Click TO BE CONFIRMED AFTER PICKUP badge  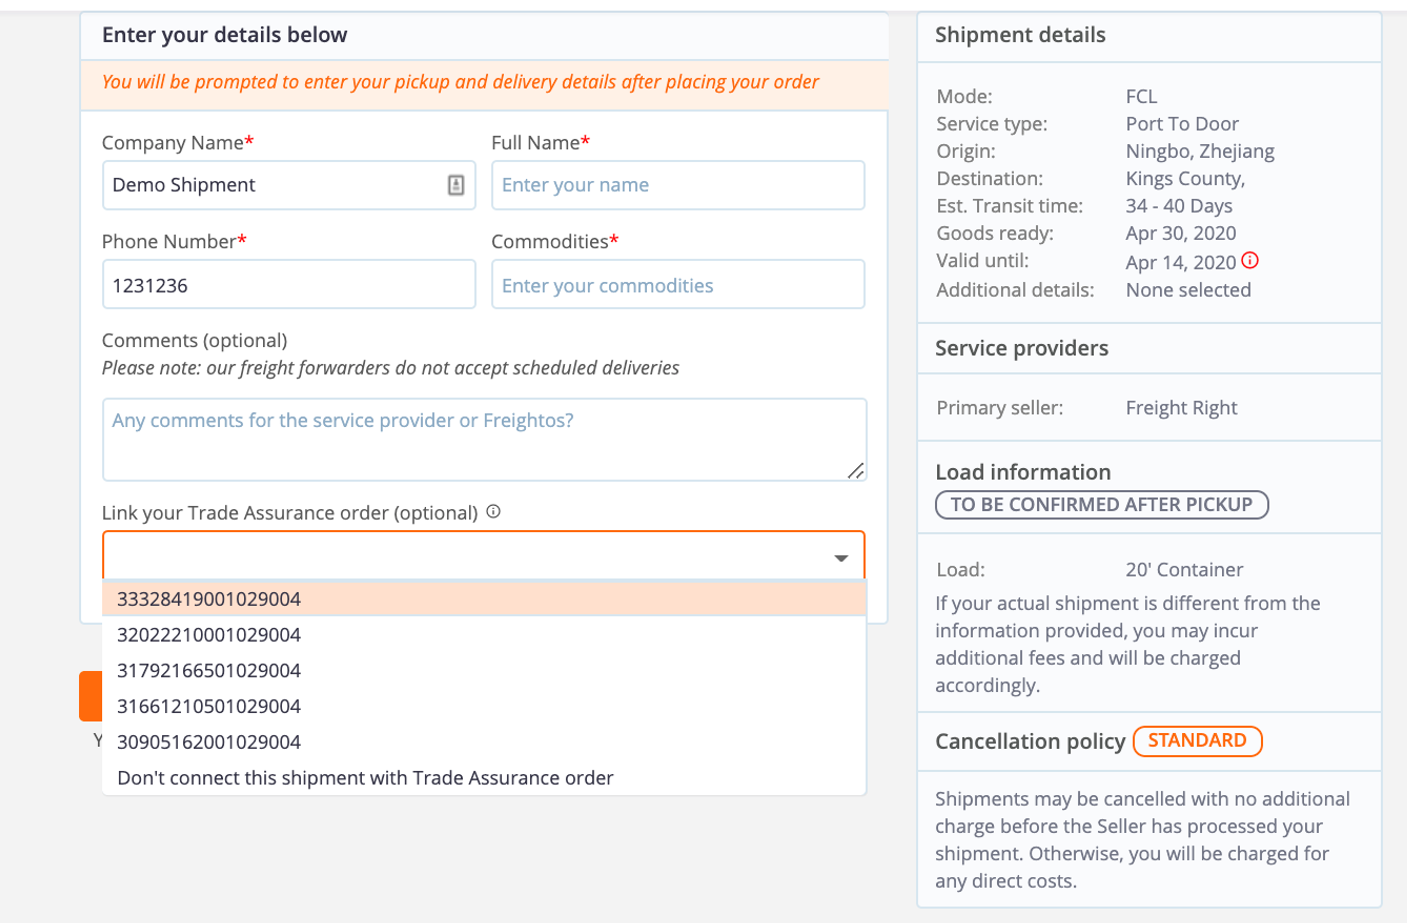click(x=1101, y=505)
